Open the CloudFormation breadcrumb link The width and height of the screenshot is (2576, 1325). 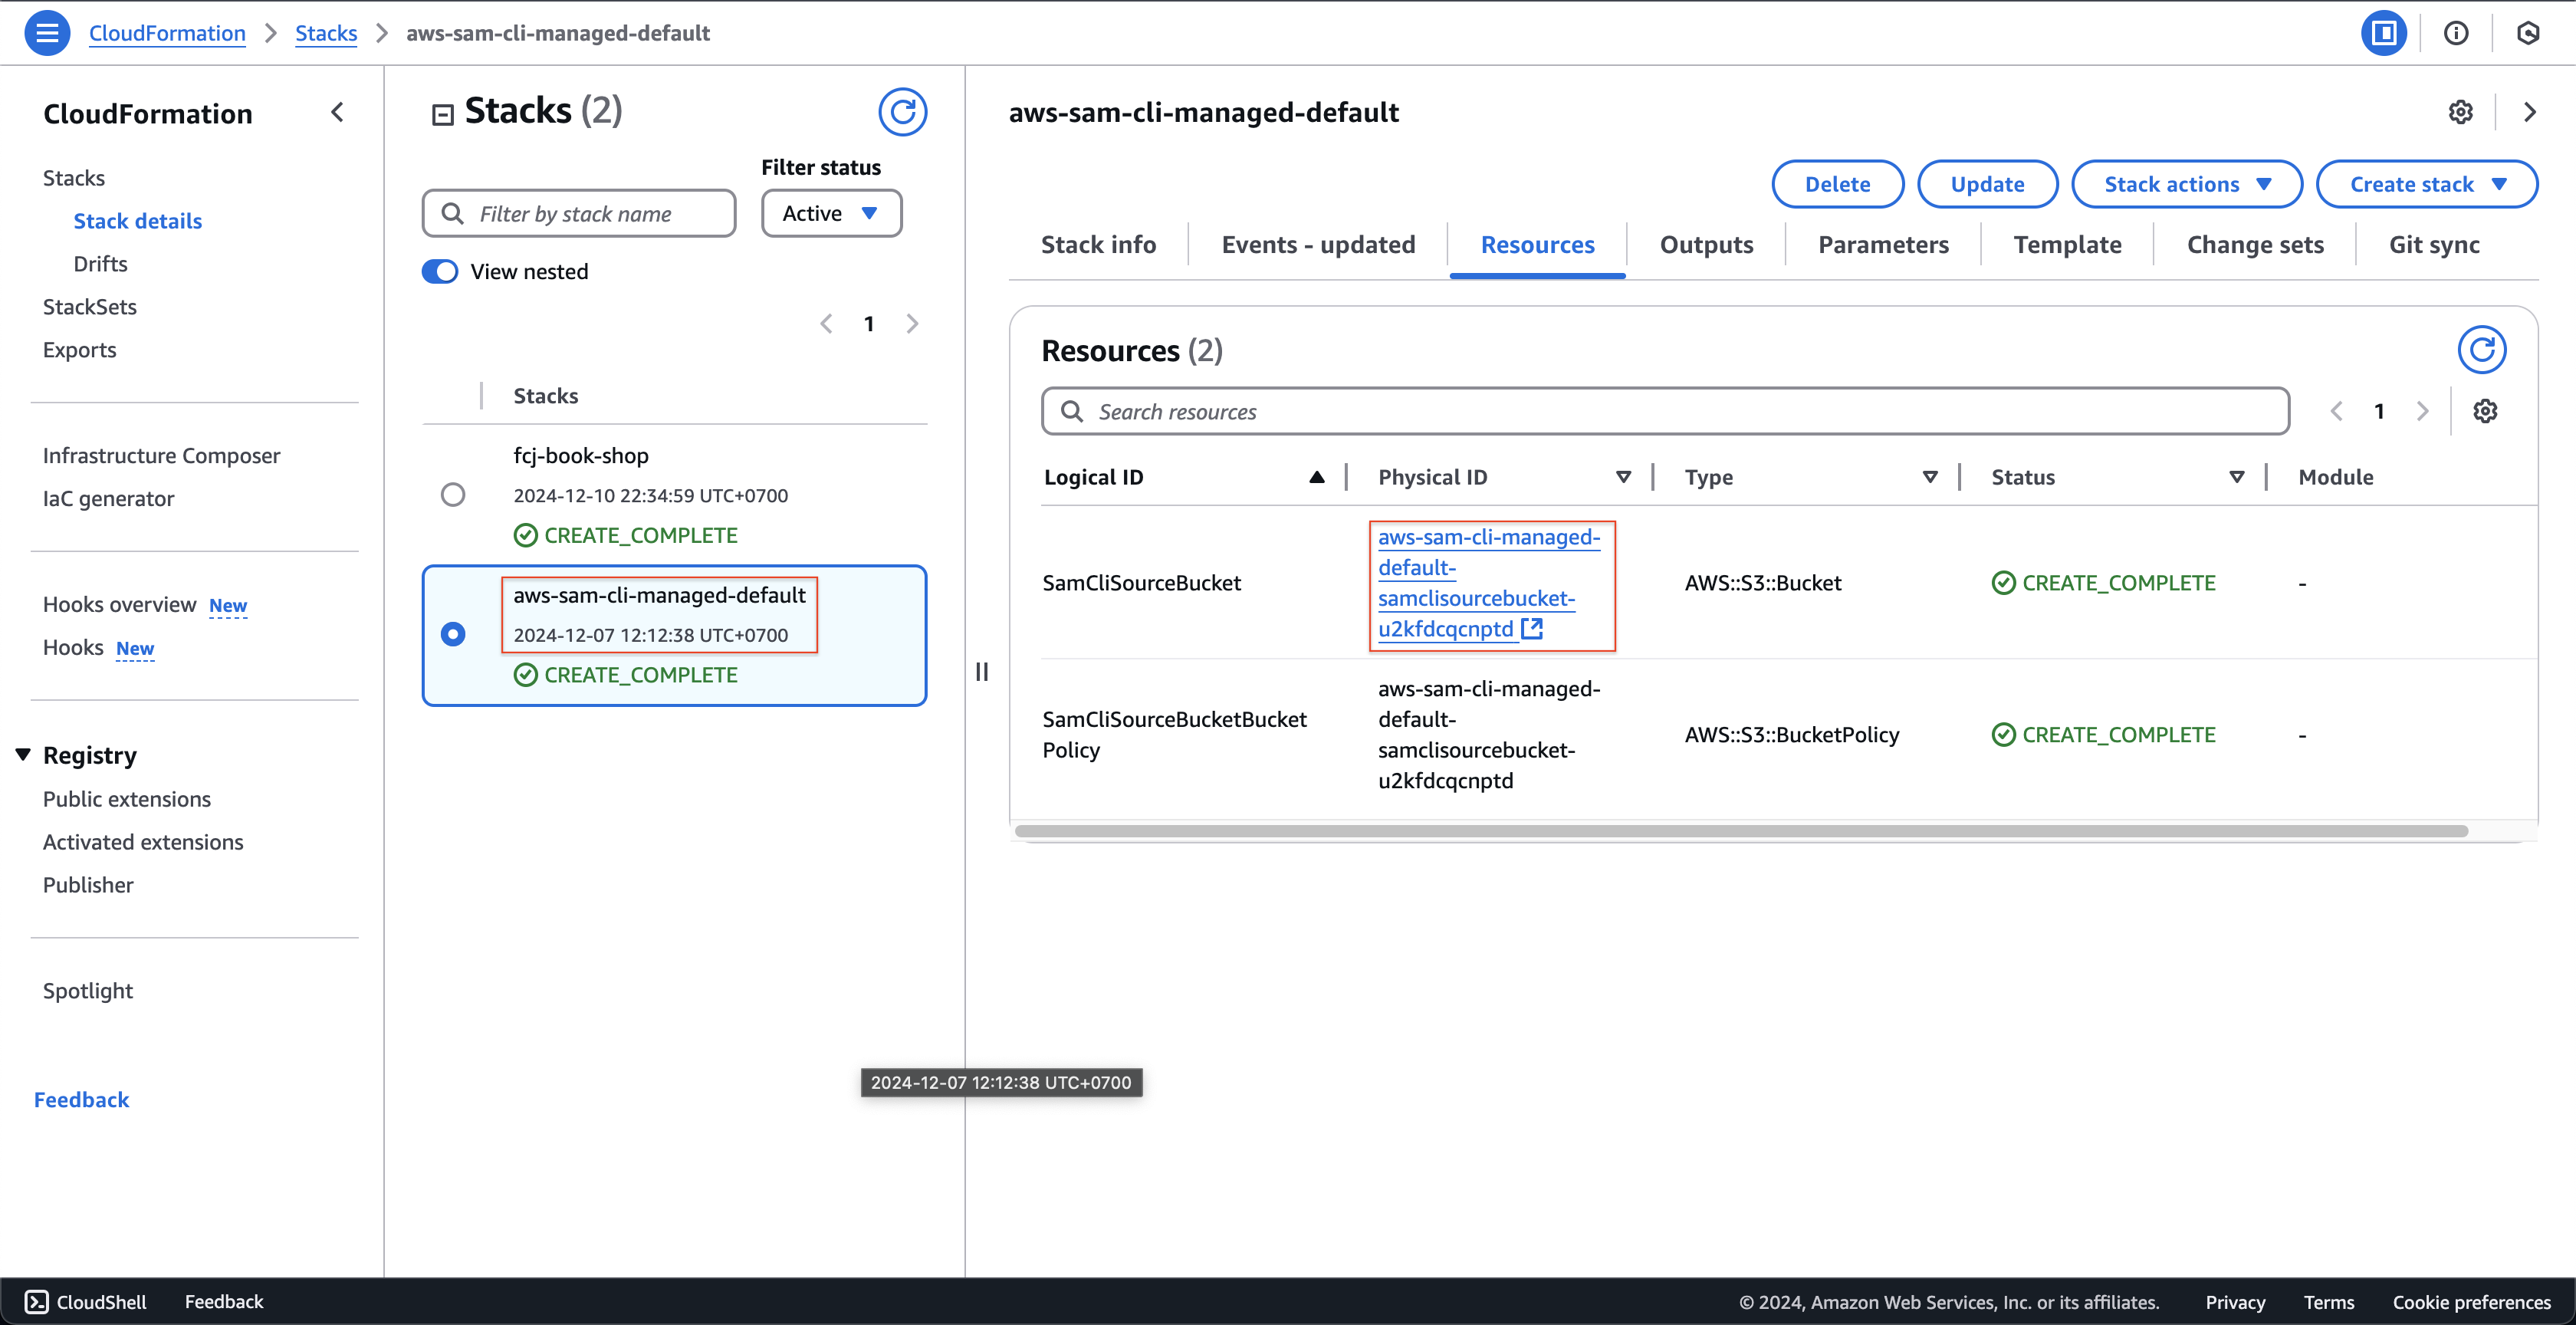(167, 33)
